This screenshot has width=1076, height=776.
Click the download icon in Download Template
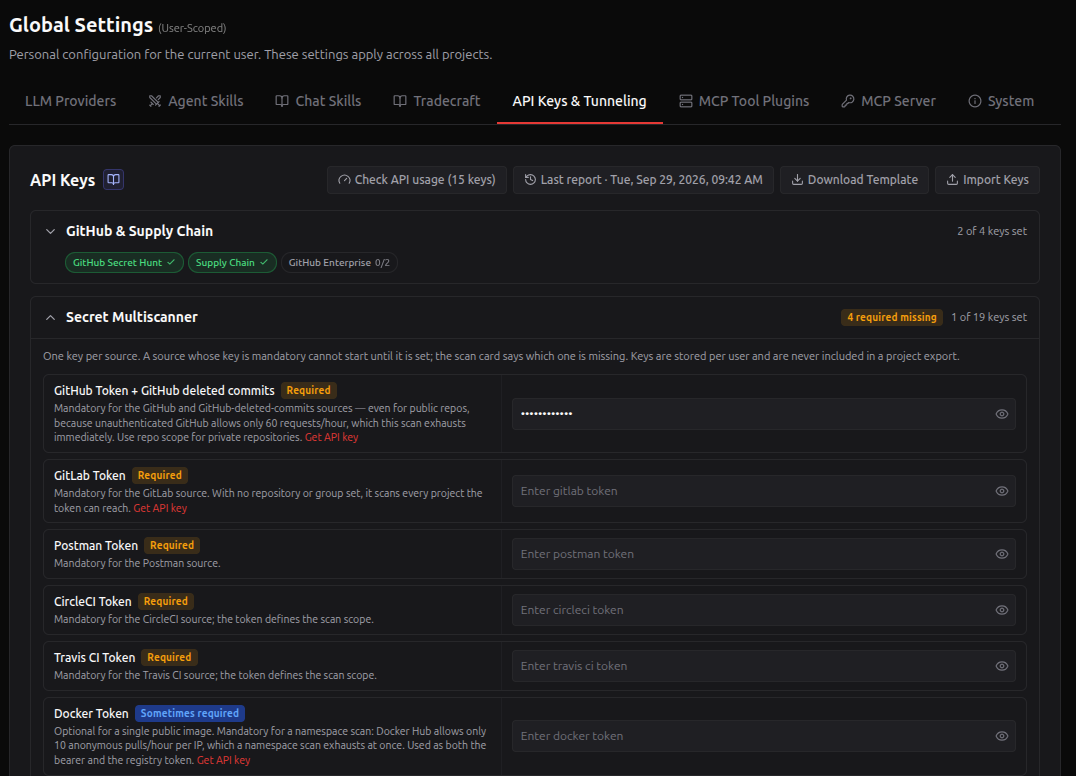point(797,180)
